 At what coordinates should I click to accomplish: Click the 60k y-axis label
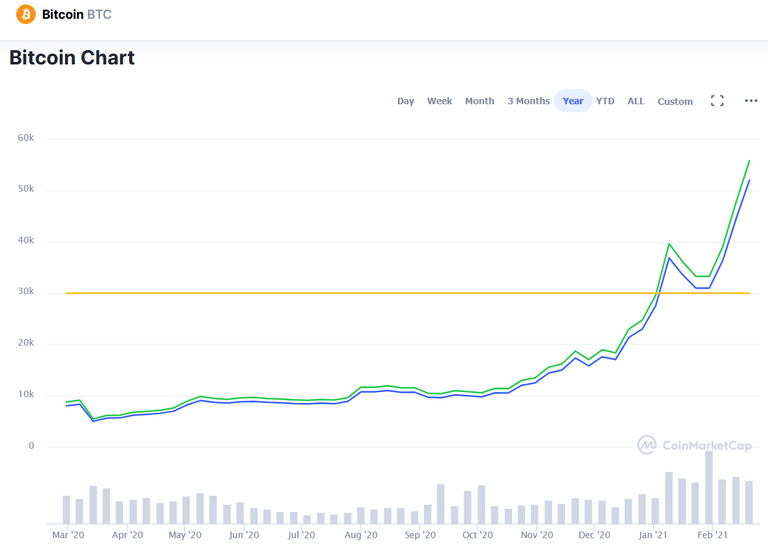[26, 138]
